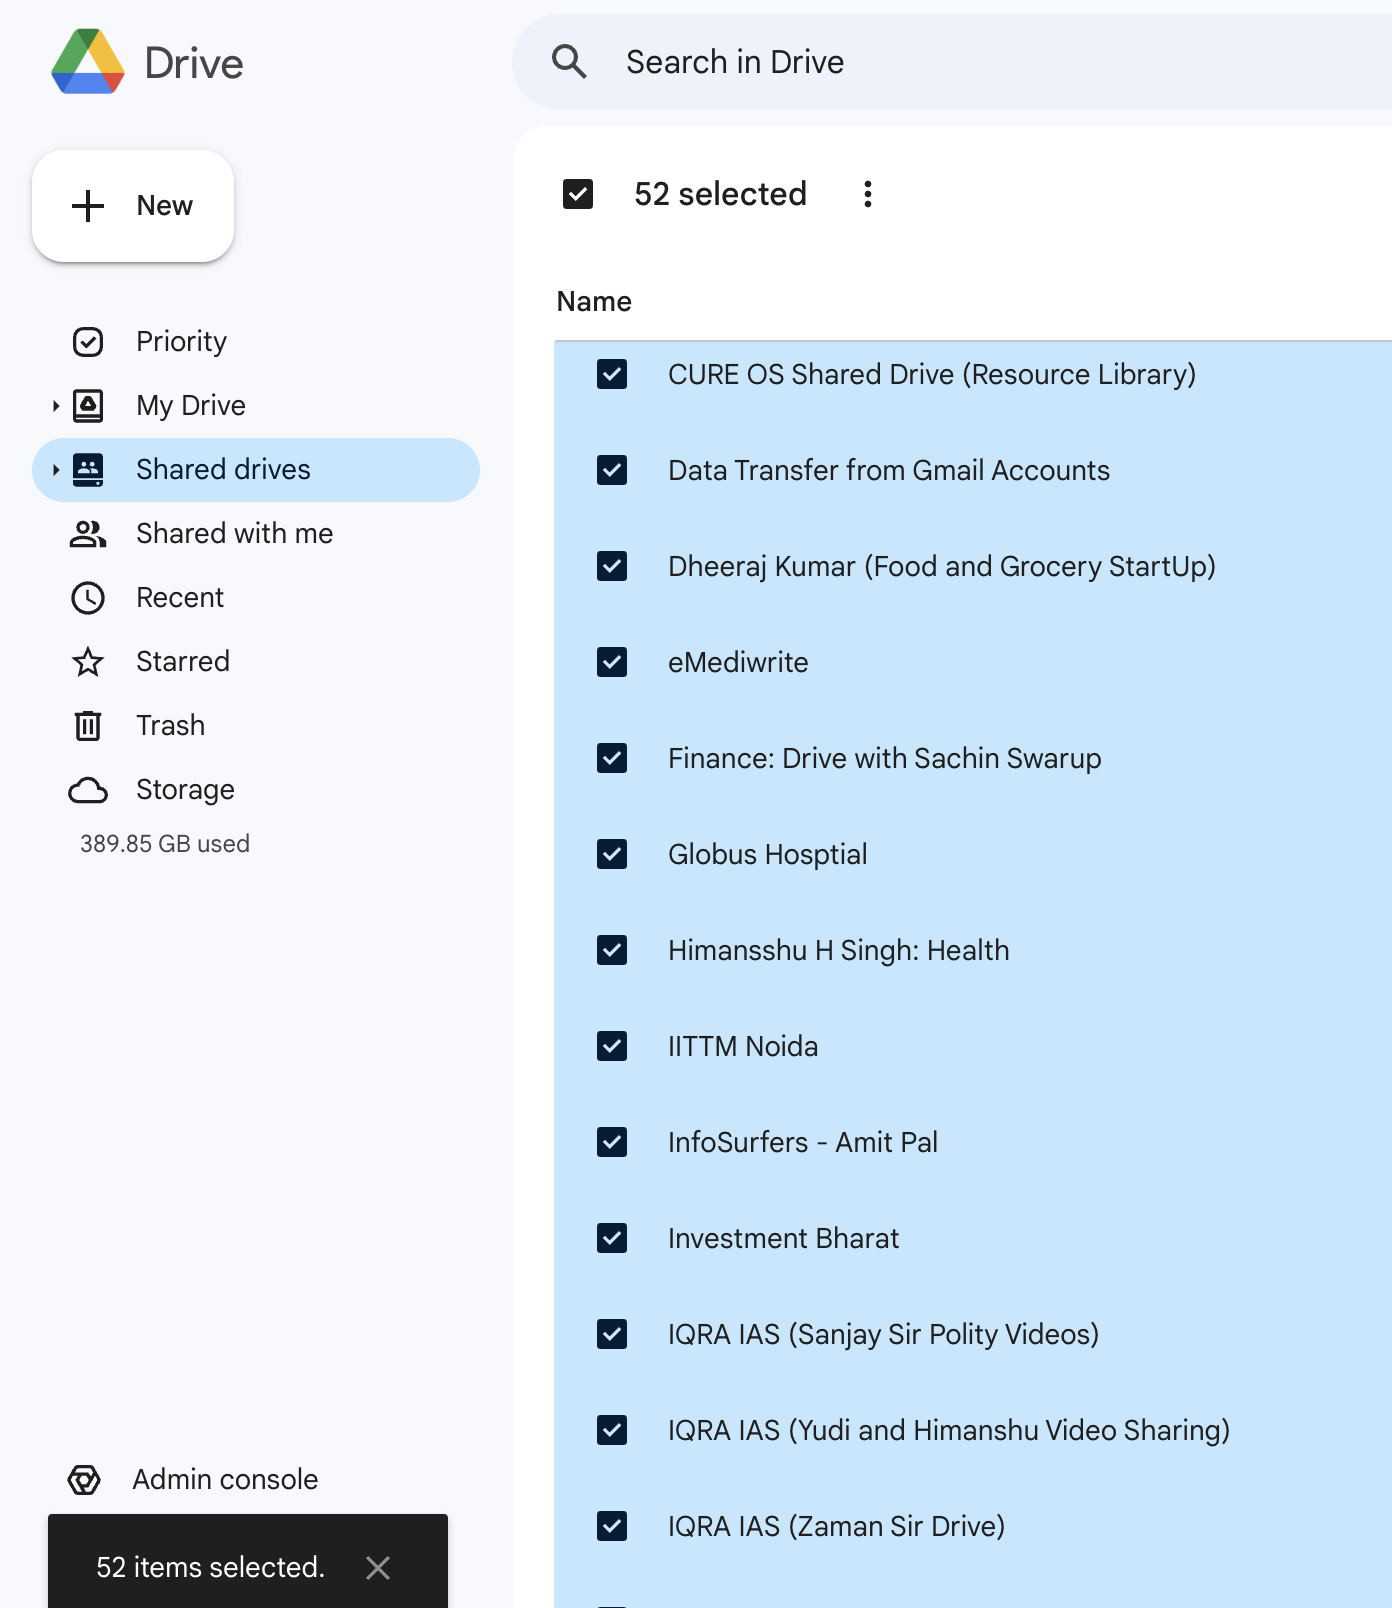The width and height of the screenshot is (1392, 1608).
Task: Dismiss the 52 items selected notification
Action: coord(378,1568)
